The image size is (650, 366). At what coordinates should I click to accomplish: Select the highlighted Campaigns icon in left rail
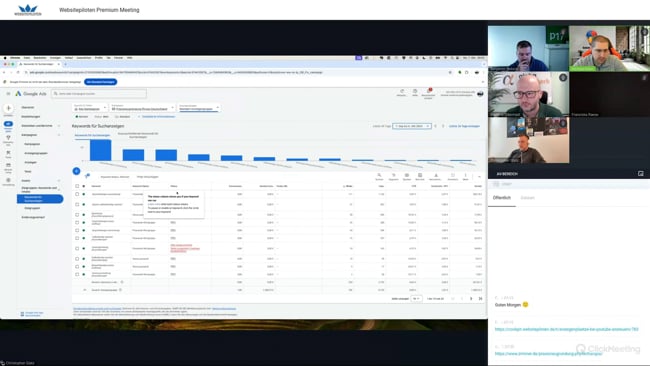pyautogui.click(x=8, y=124)
